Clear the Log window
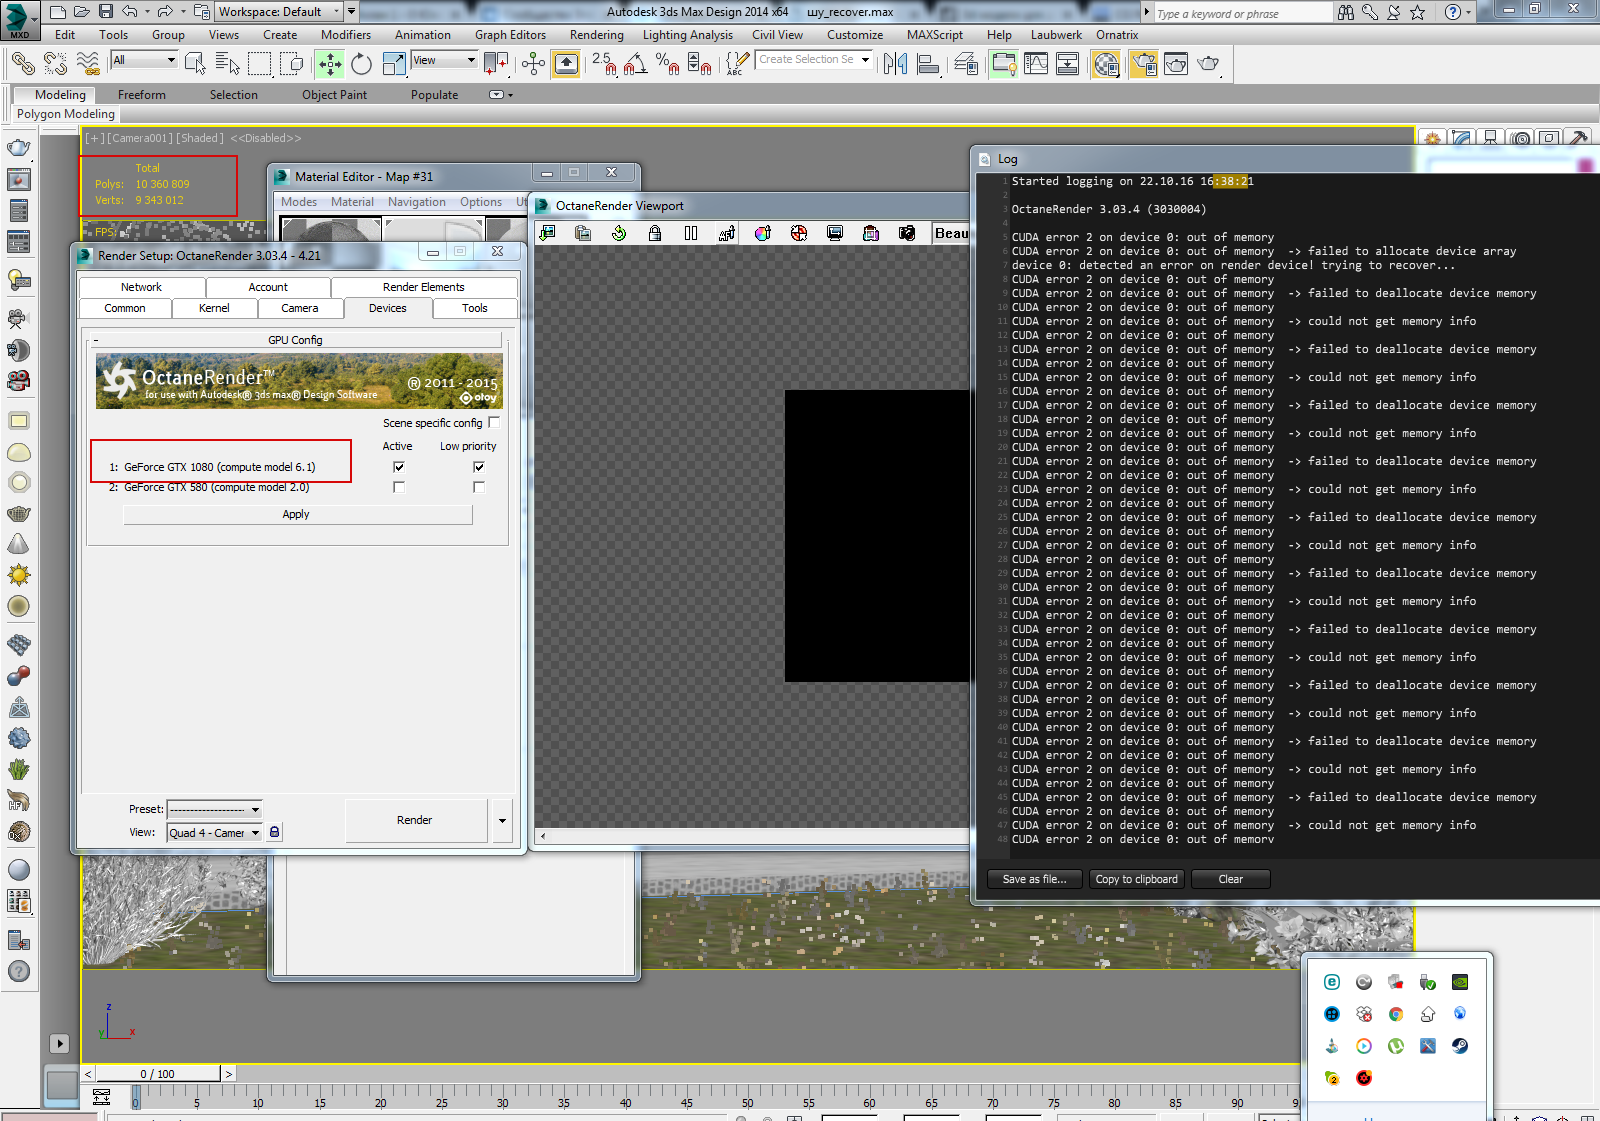 (x=1231, y=879)
